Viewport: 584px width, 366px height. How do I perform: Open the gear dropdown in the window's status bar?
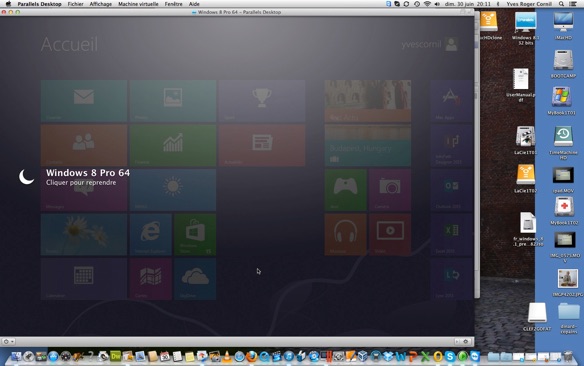coord(8,341)
